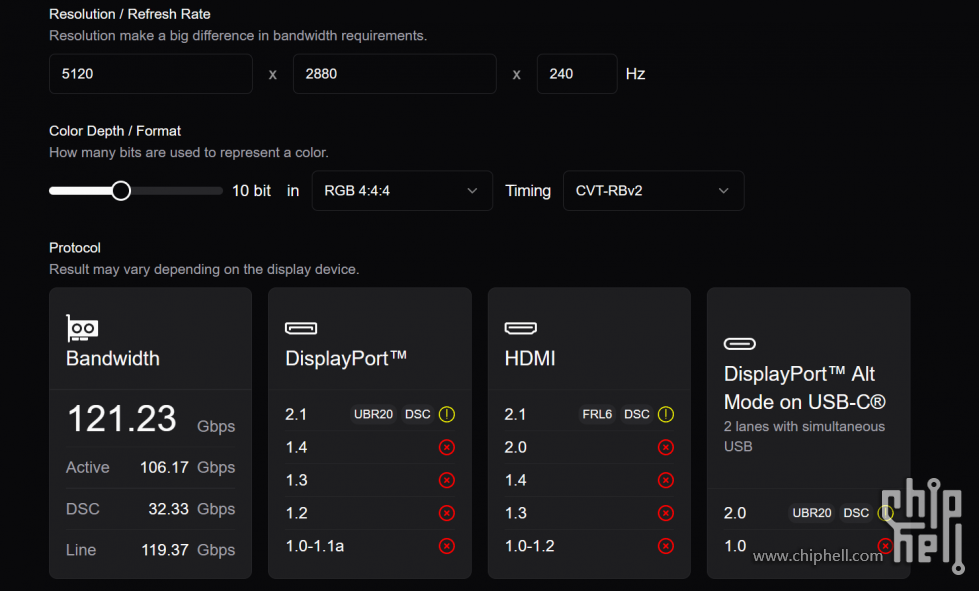Click the "2 lanes with simultaneous USB" text

(x=804, y=436)
